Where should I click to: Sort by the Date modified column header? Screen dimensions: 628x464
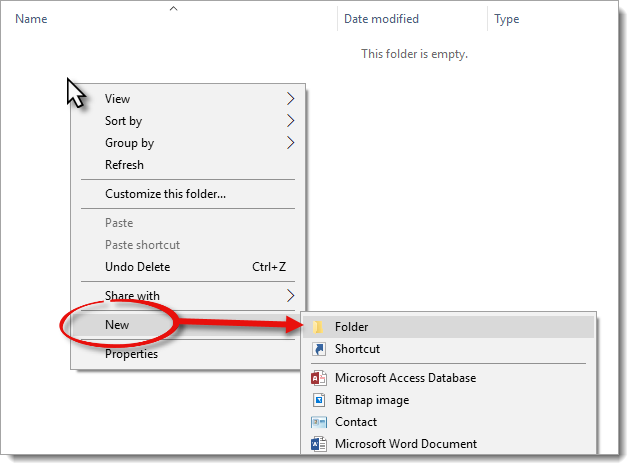pos(381,19)
